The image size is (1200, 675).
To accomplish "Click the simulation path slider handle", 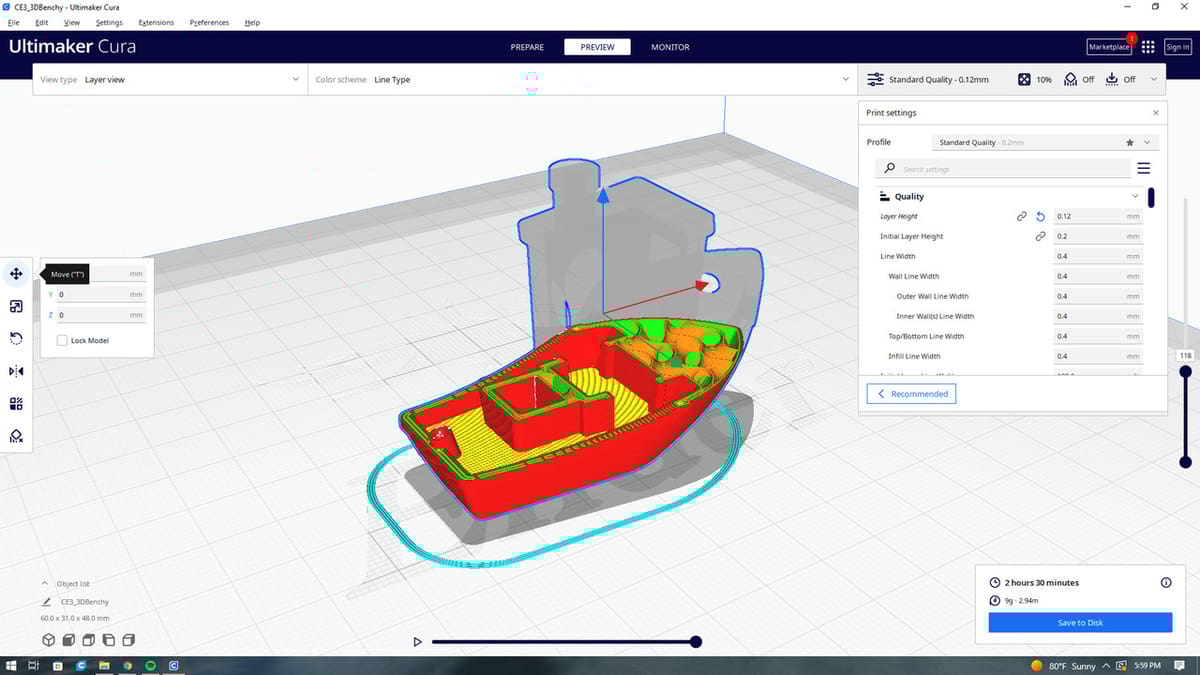I will [x=696, y=642].
